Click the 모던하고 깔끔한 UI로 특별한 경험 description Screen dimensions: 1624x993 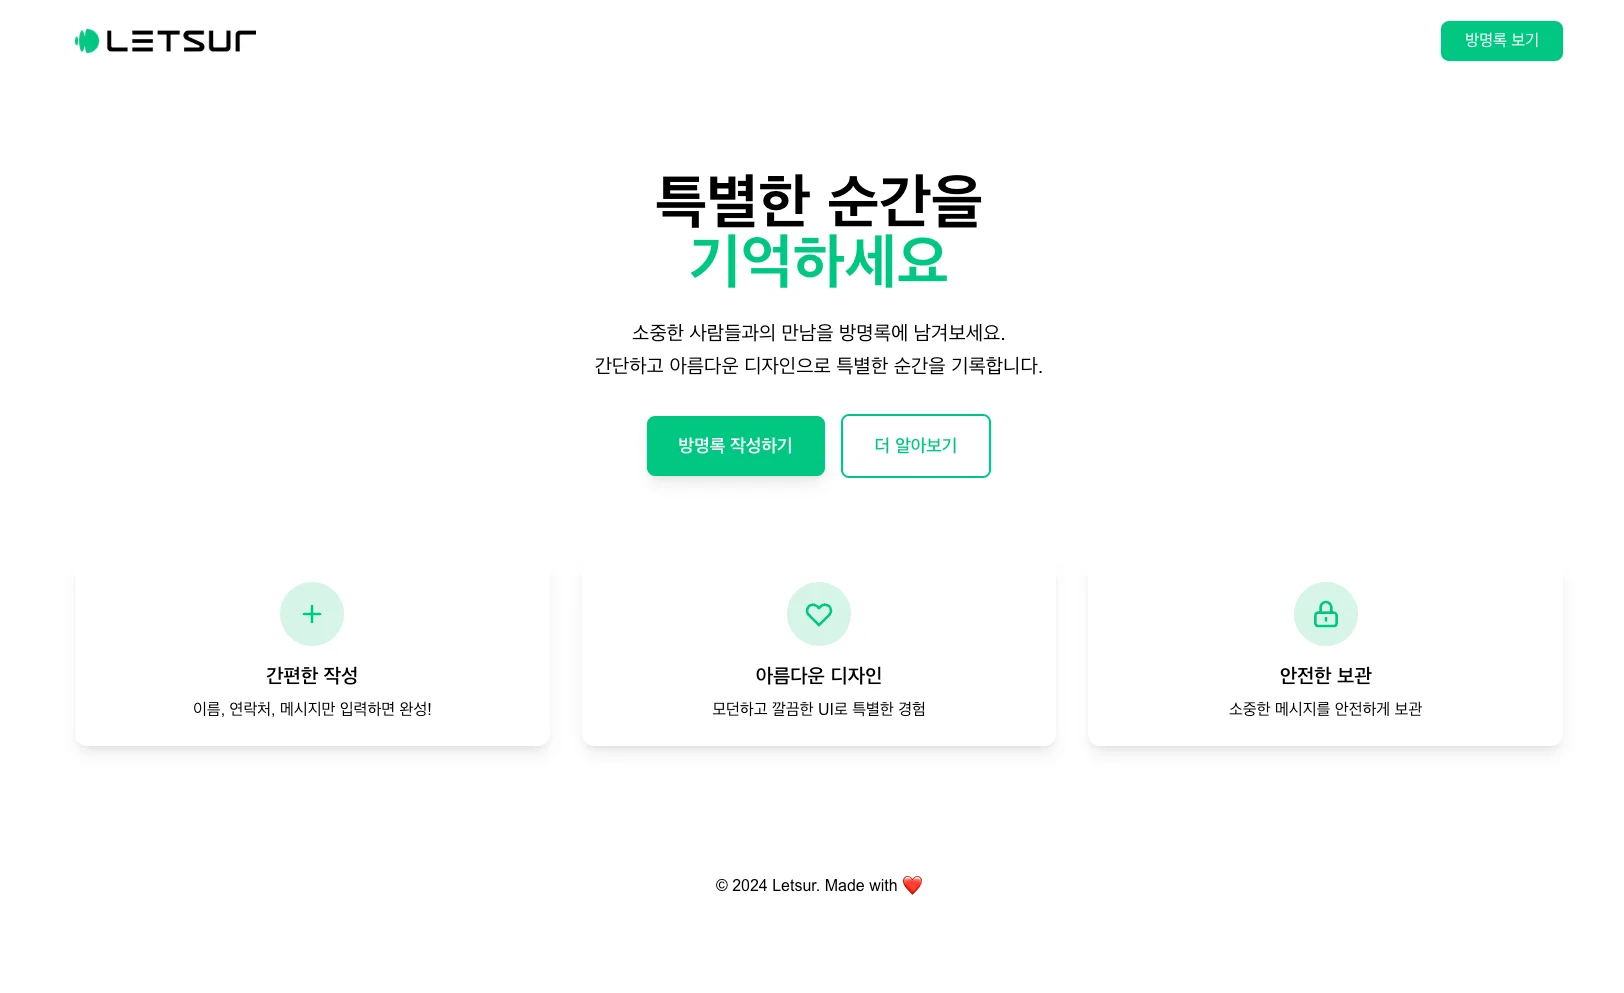[x=818, y=709]
